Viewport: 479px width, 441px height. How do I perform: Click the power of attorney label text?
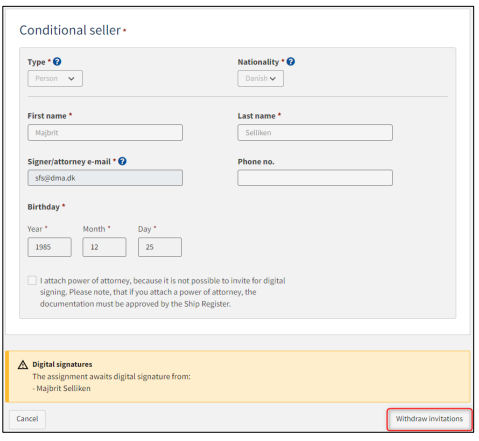[x=163, y=292]
